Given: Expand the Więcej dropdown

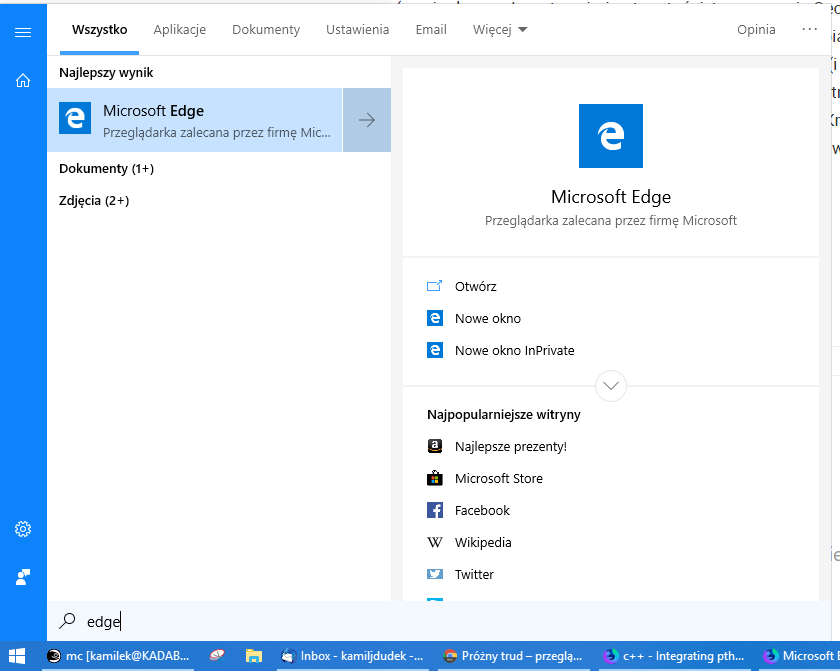Looking at the screenshot, I should (x=500, y=29).
